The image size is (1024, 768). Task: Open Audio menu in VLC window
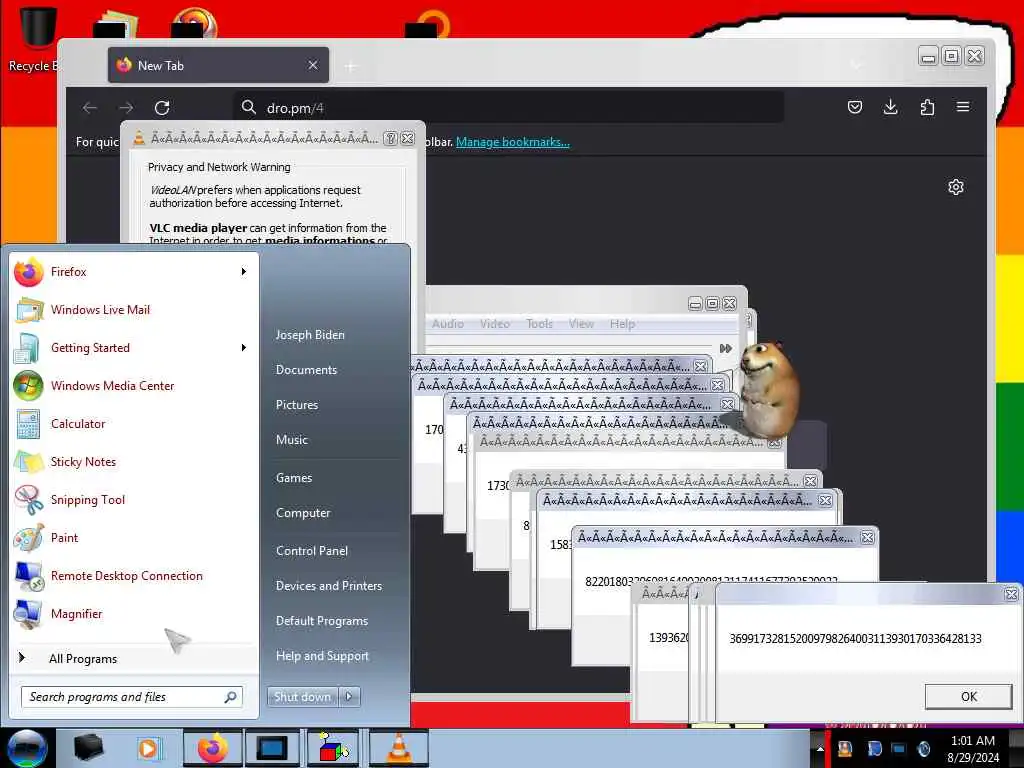(447, 324)
